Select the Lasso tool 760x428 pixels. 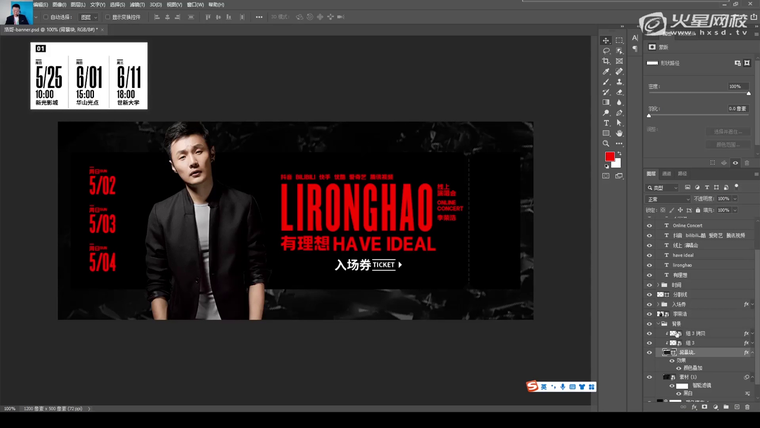point(606,51)
